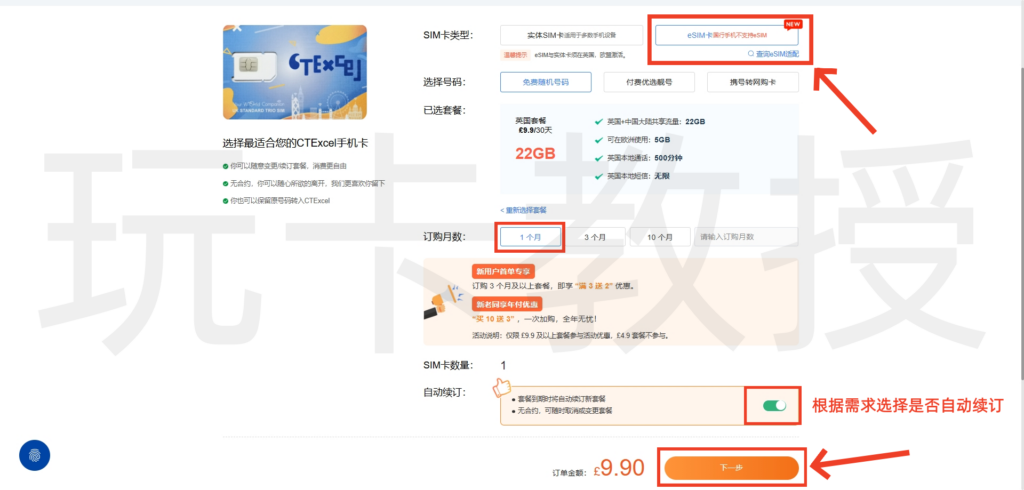Screen dimensions: 1024x490
Task: Click the orange 温馨提示 tag
Action: pyautogui.click(x=516, y=55)
